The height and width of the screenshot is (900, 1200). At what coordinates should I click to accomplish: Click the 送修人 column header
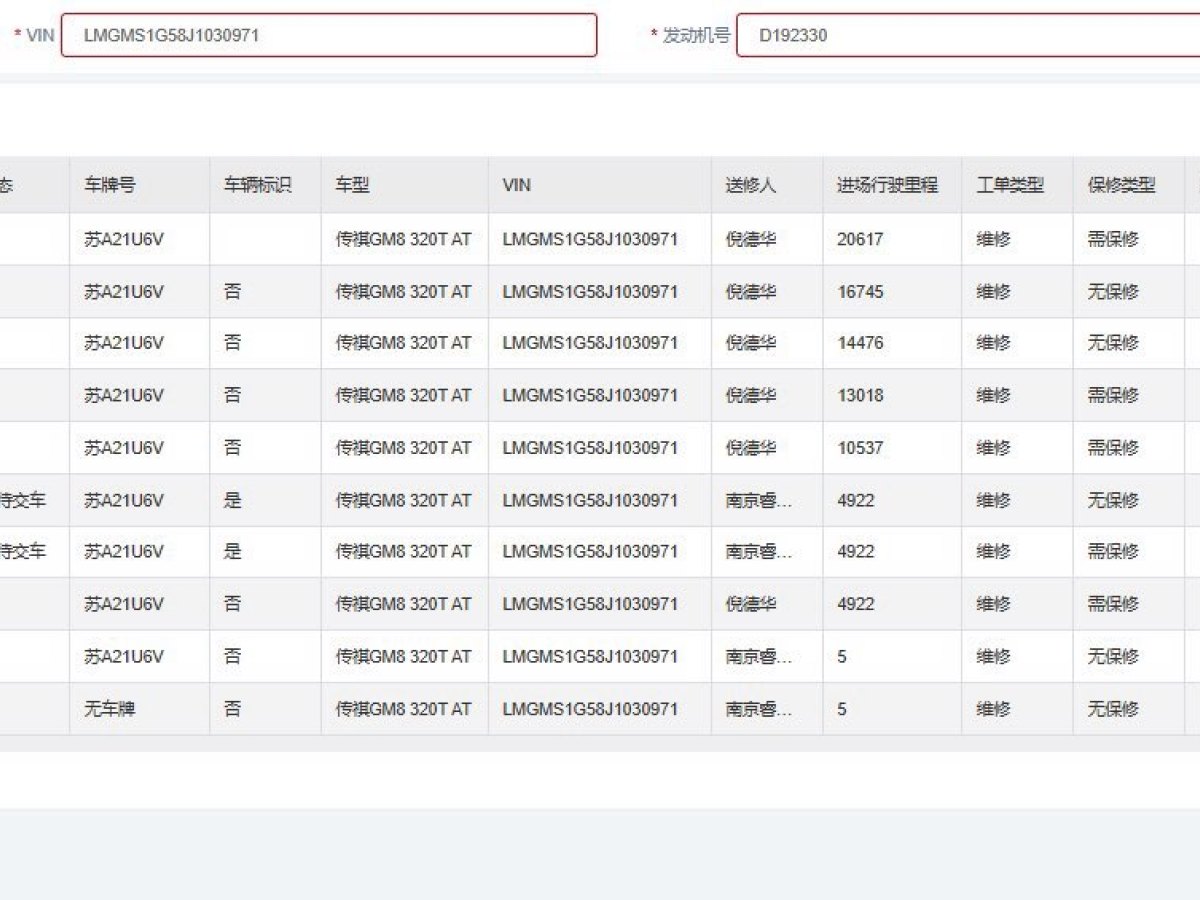pyautogui.click(x=750, y=185)
